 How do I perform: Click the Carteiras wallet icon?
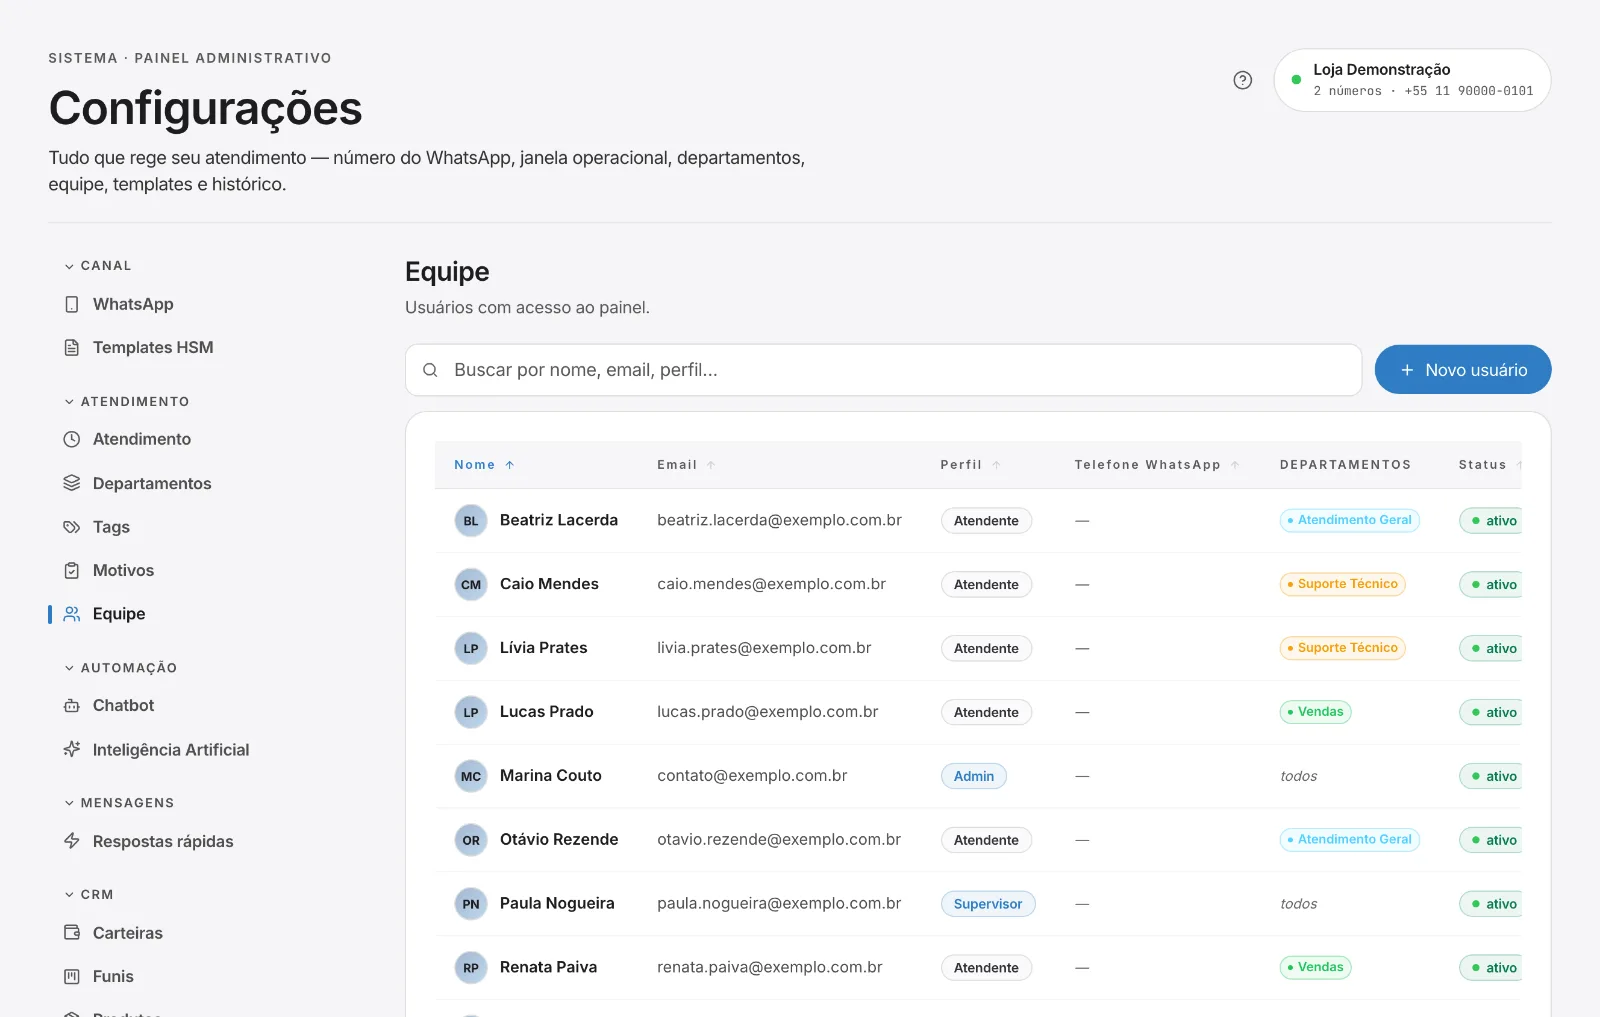(x=72, y=933)
